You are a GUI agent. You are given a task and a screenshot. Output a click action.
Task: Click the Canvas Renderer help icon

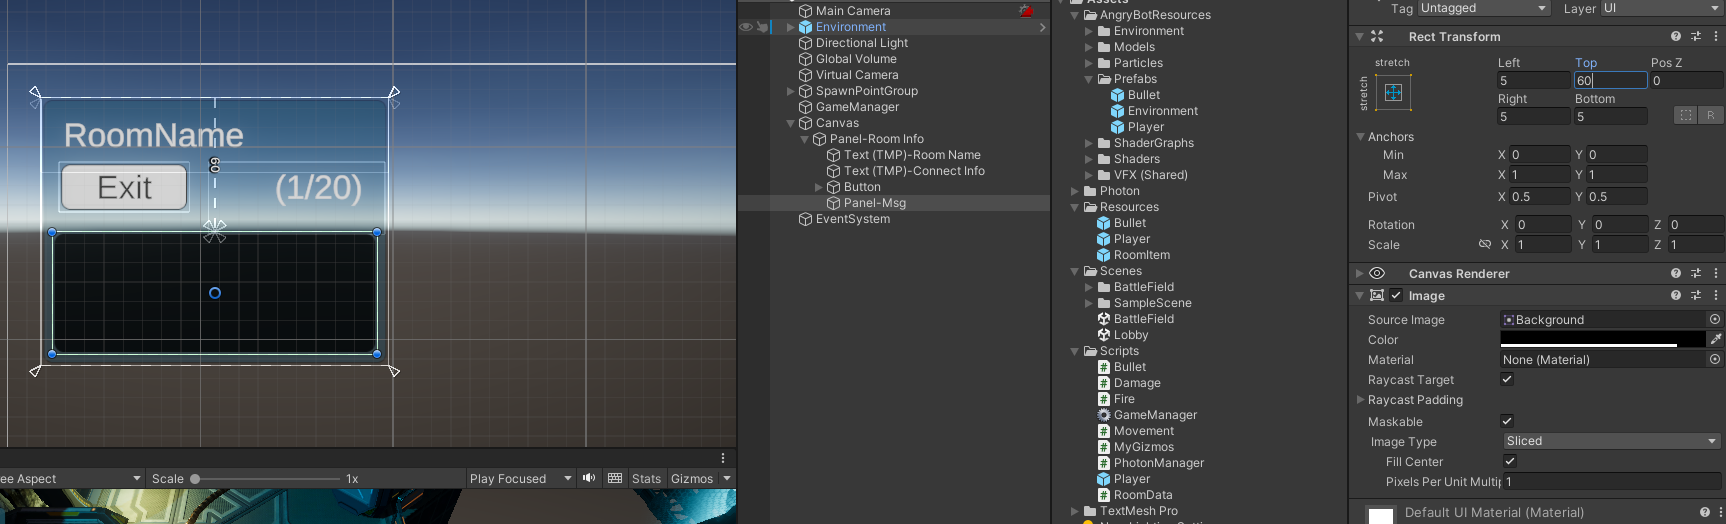pos(1676,273)
